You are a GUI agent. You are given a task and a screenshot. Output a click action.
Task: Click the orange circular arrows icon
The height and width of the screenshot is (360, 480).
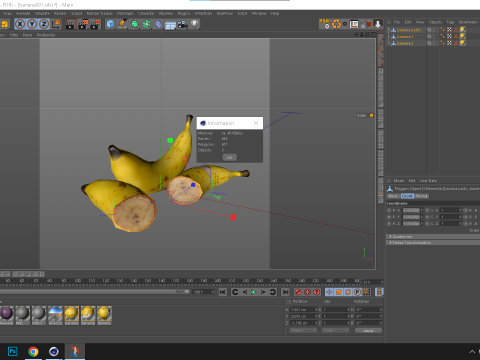337,24
